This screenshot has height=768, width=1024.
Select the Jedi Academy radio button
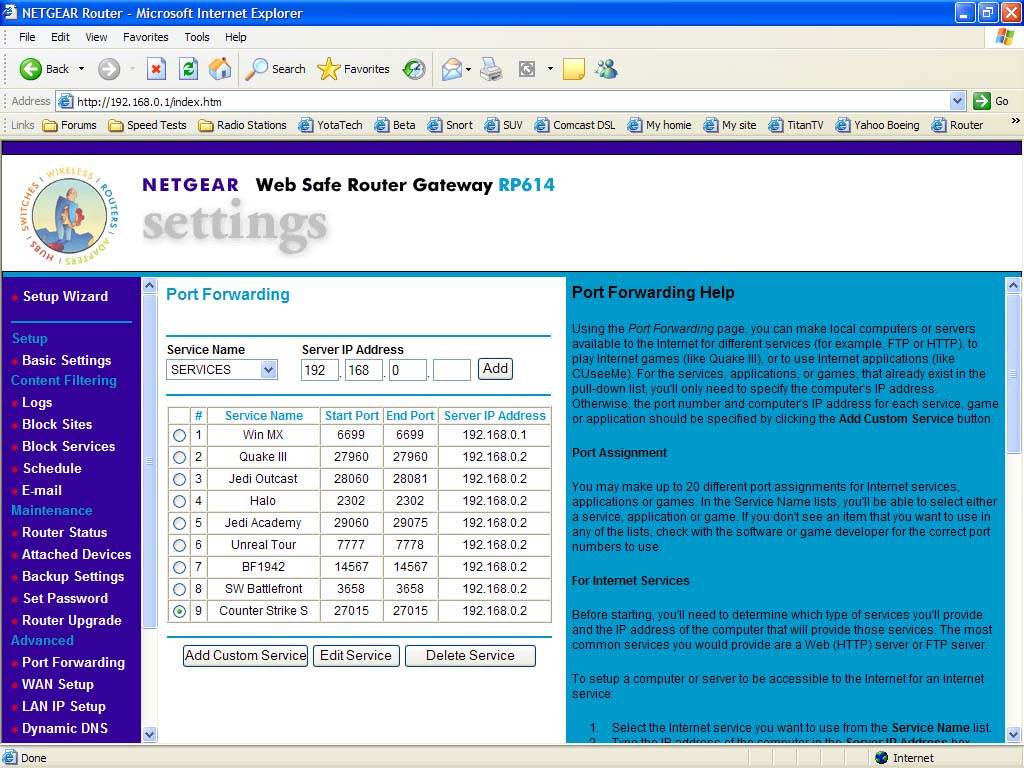[179, 523]
